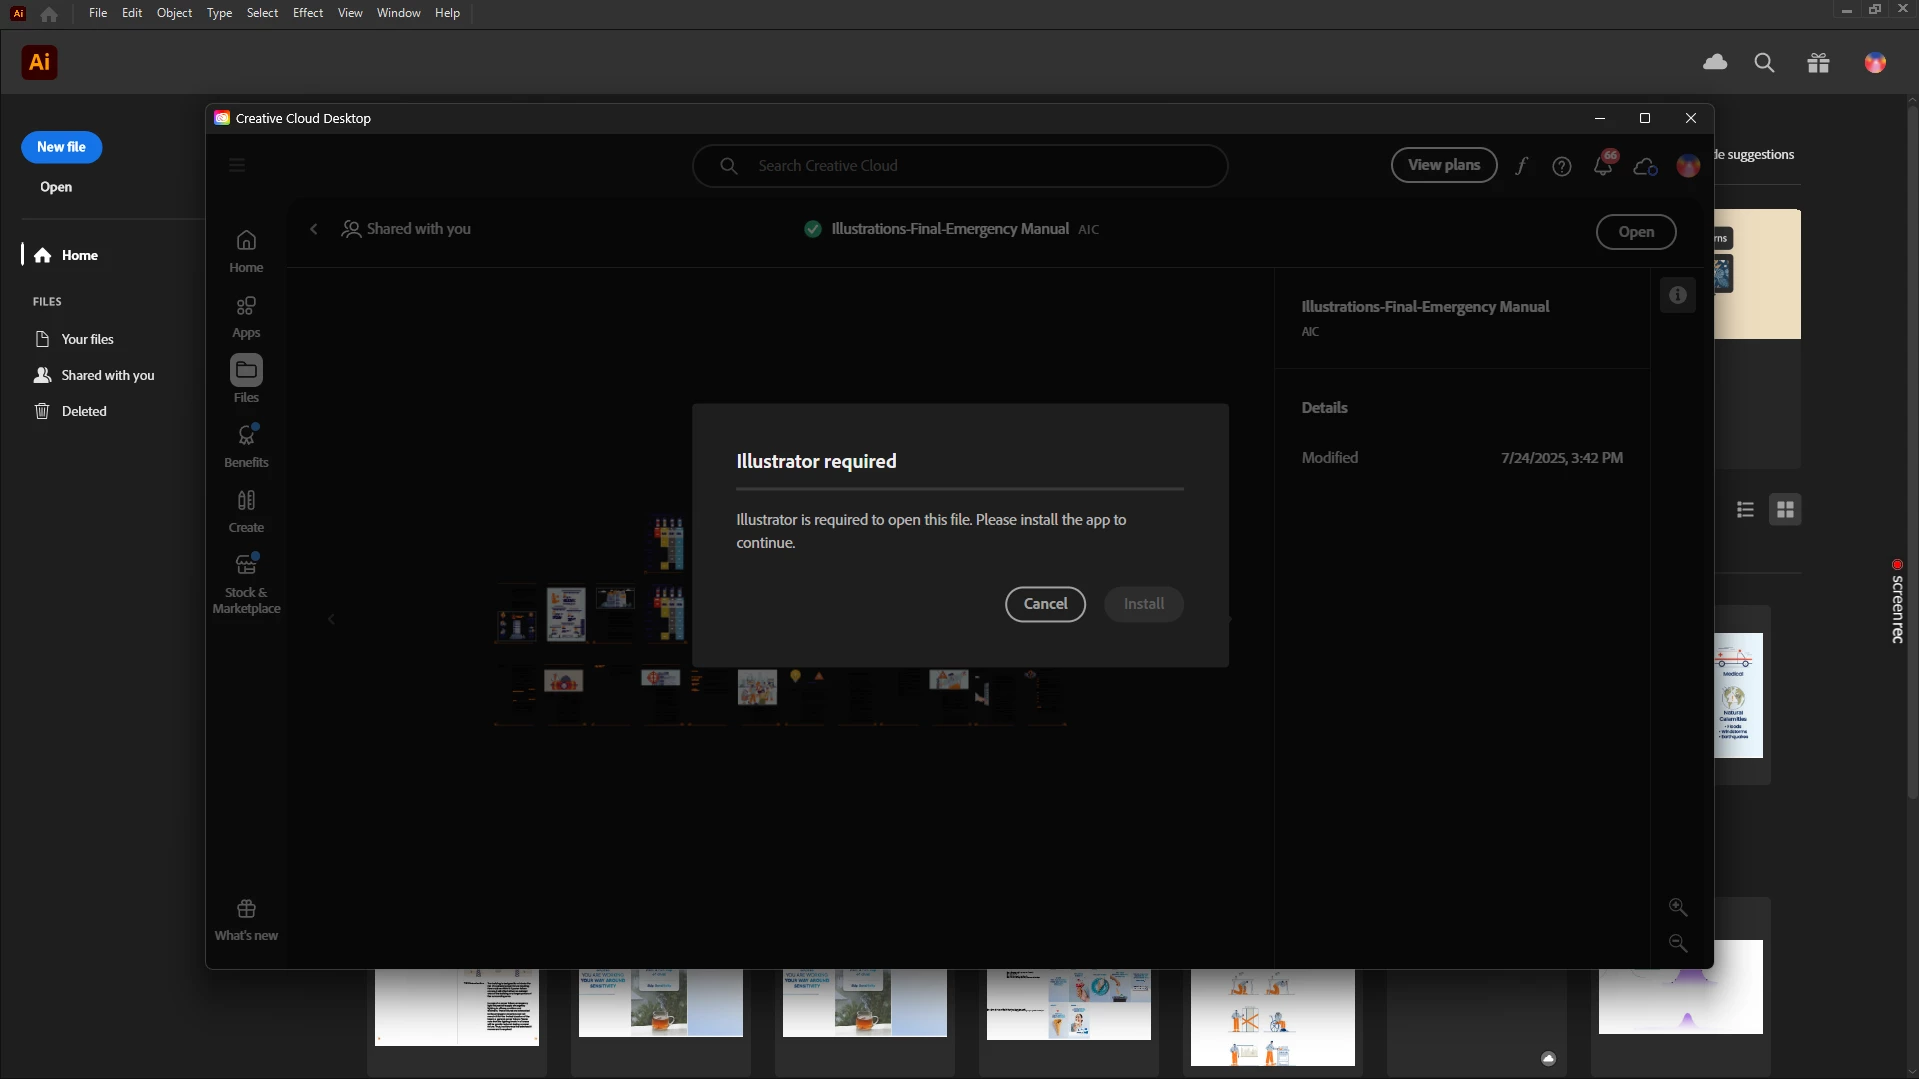Click Open button for Emergency Manual file
This screenshot has width=1919, height=1079.
[x=1636, y=232]
